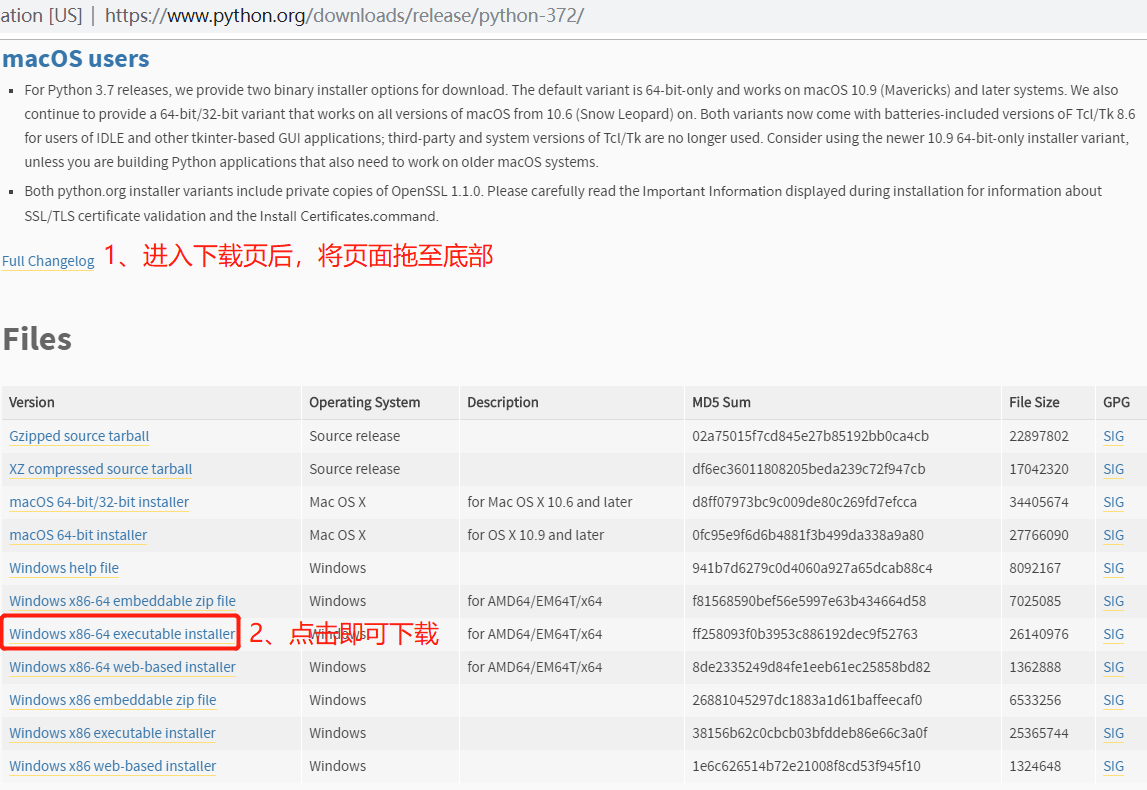Click the File Size column header
The width and height of the screenshot is (1147, 790).
click(x=1033, y=402)
